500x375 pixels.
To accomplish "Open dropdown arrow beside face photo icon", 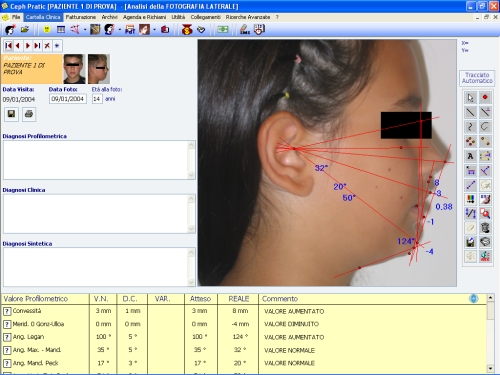I will pyautogui.click(x=154, y=30).
